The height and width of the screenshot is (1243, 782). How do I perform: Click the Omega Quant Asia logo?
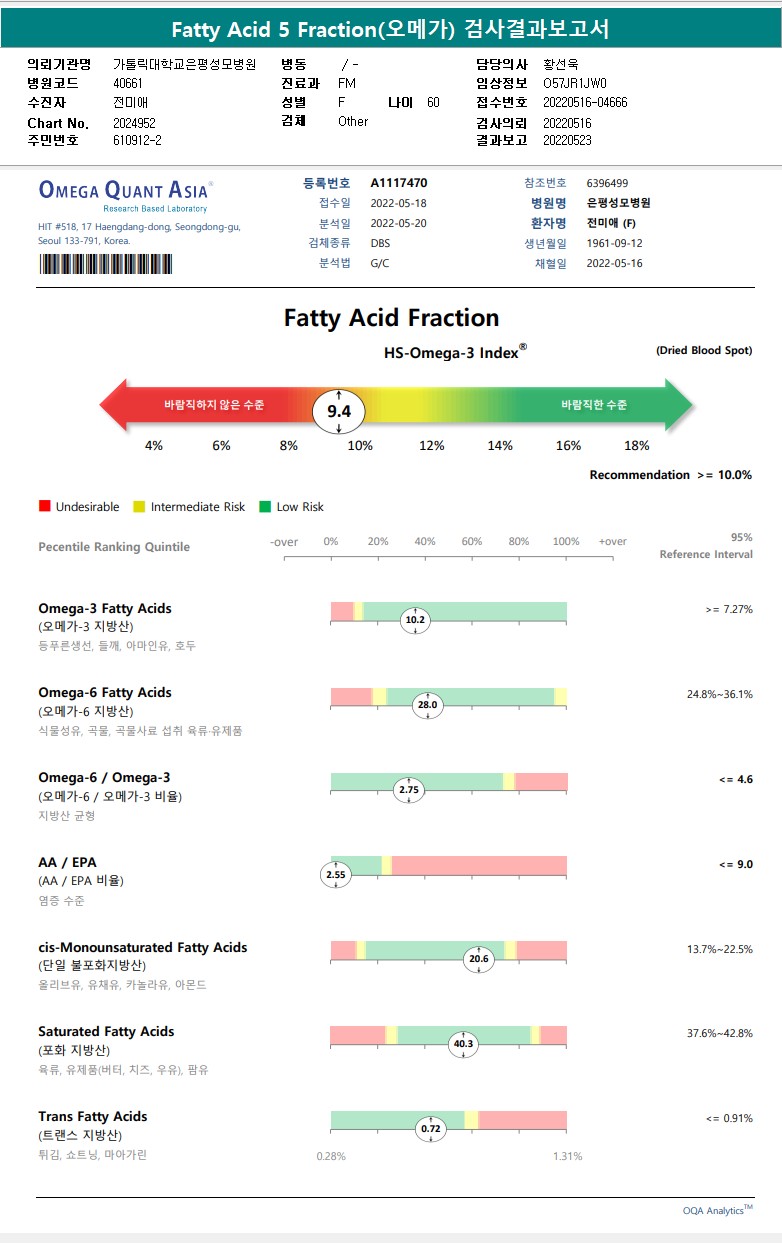click(124, 191)
